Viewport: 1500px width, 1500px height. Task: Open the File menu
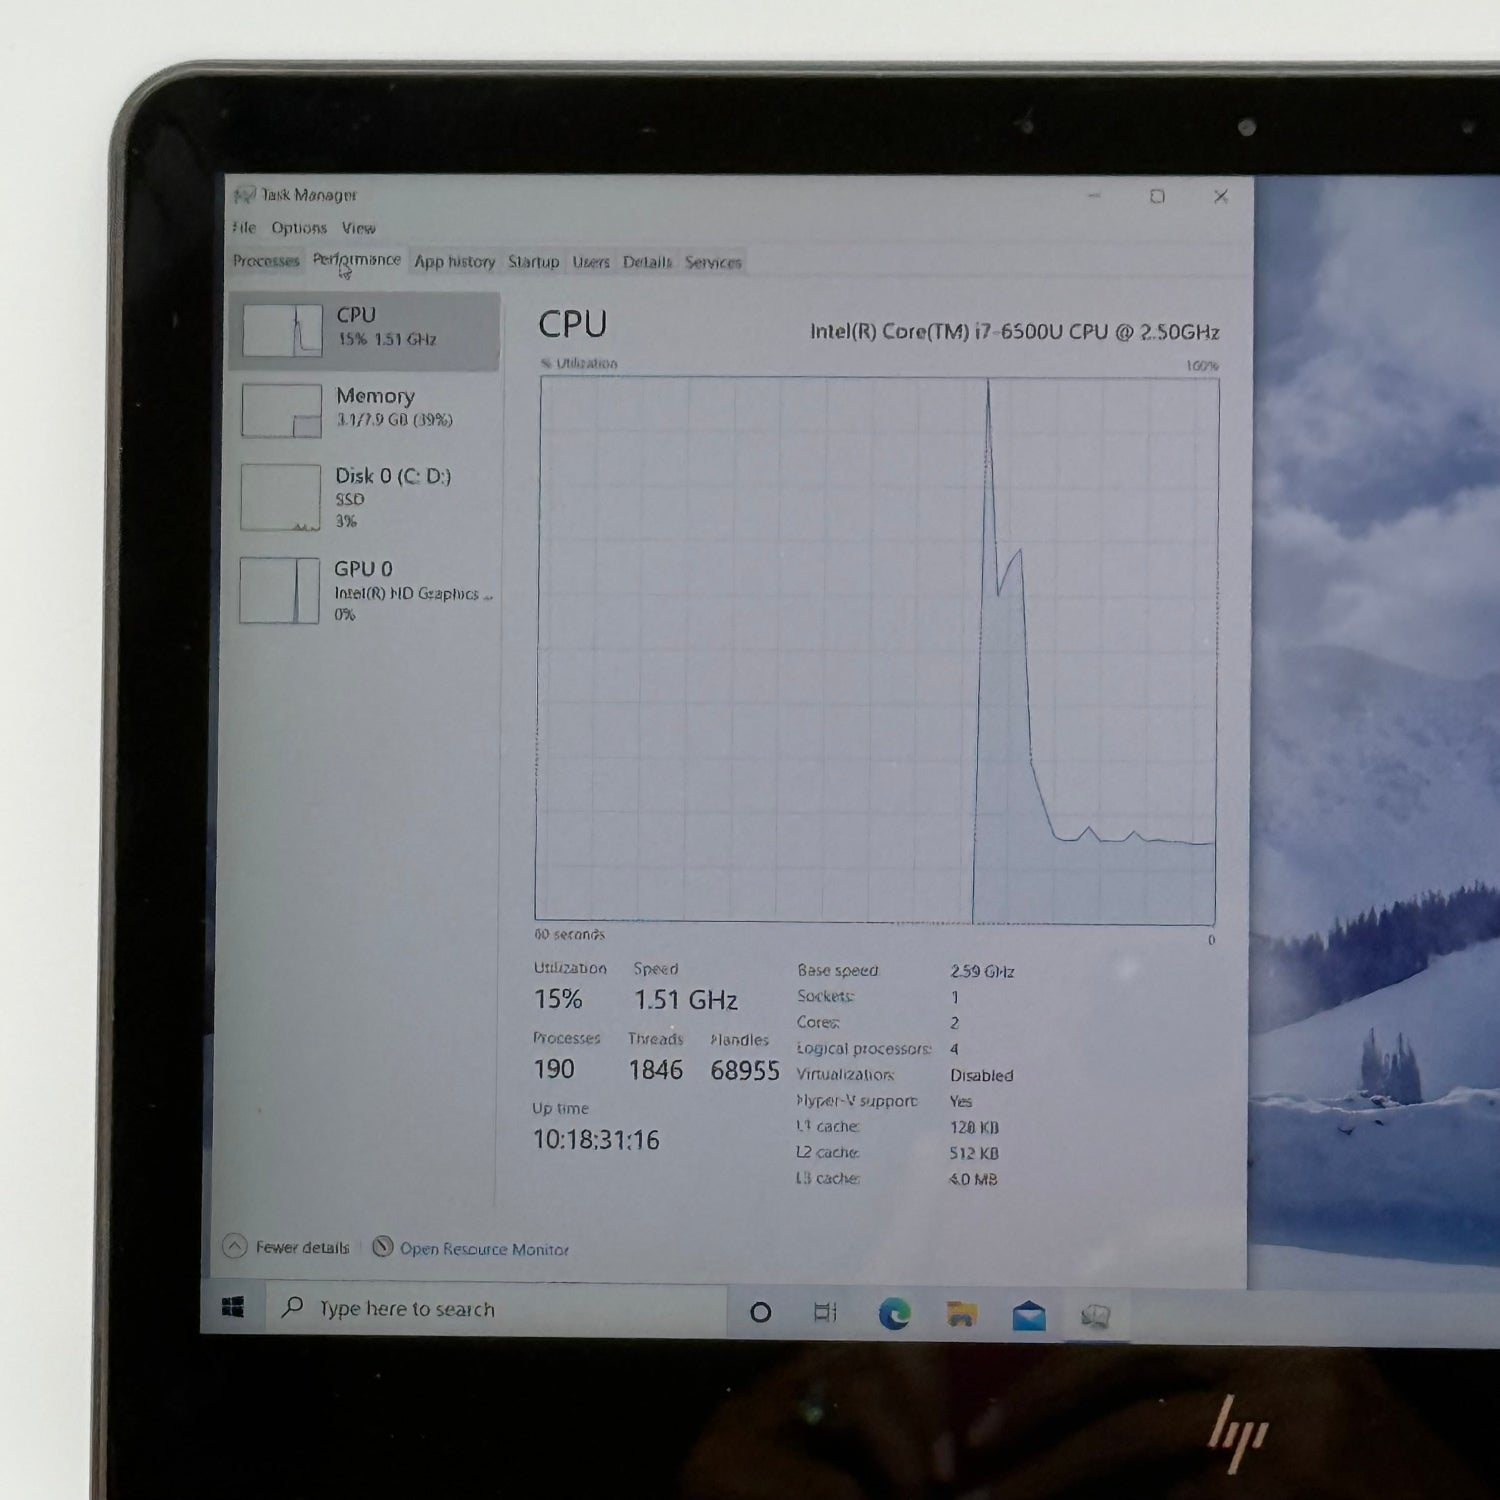pyautogui.click(x=245, y=227)
